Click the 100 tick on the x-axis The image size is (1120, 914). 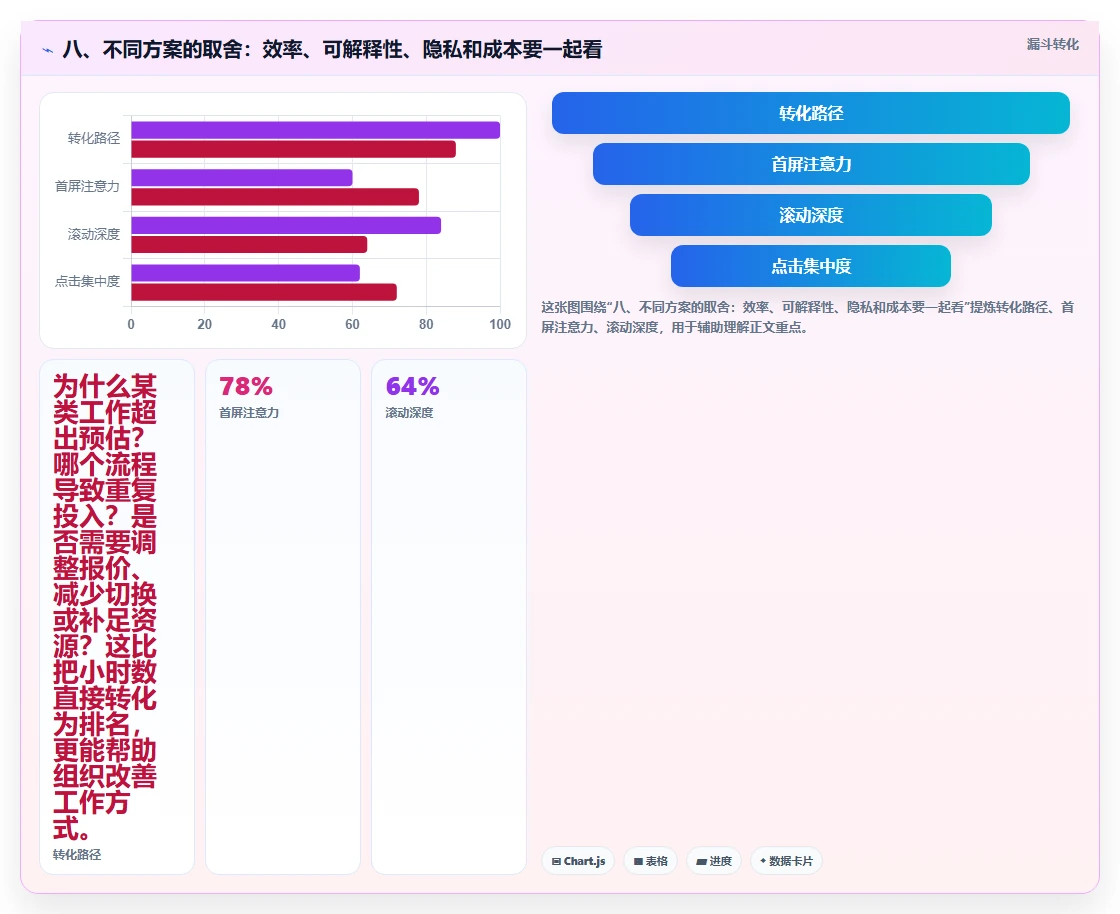500,324
